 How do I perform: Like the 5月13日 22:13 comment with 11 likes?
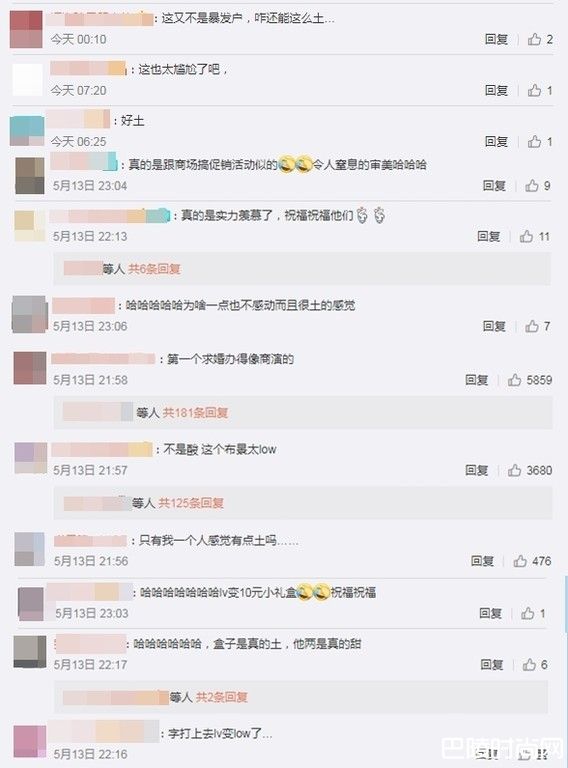click(526, 236)
